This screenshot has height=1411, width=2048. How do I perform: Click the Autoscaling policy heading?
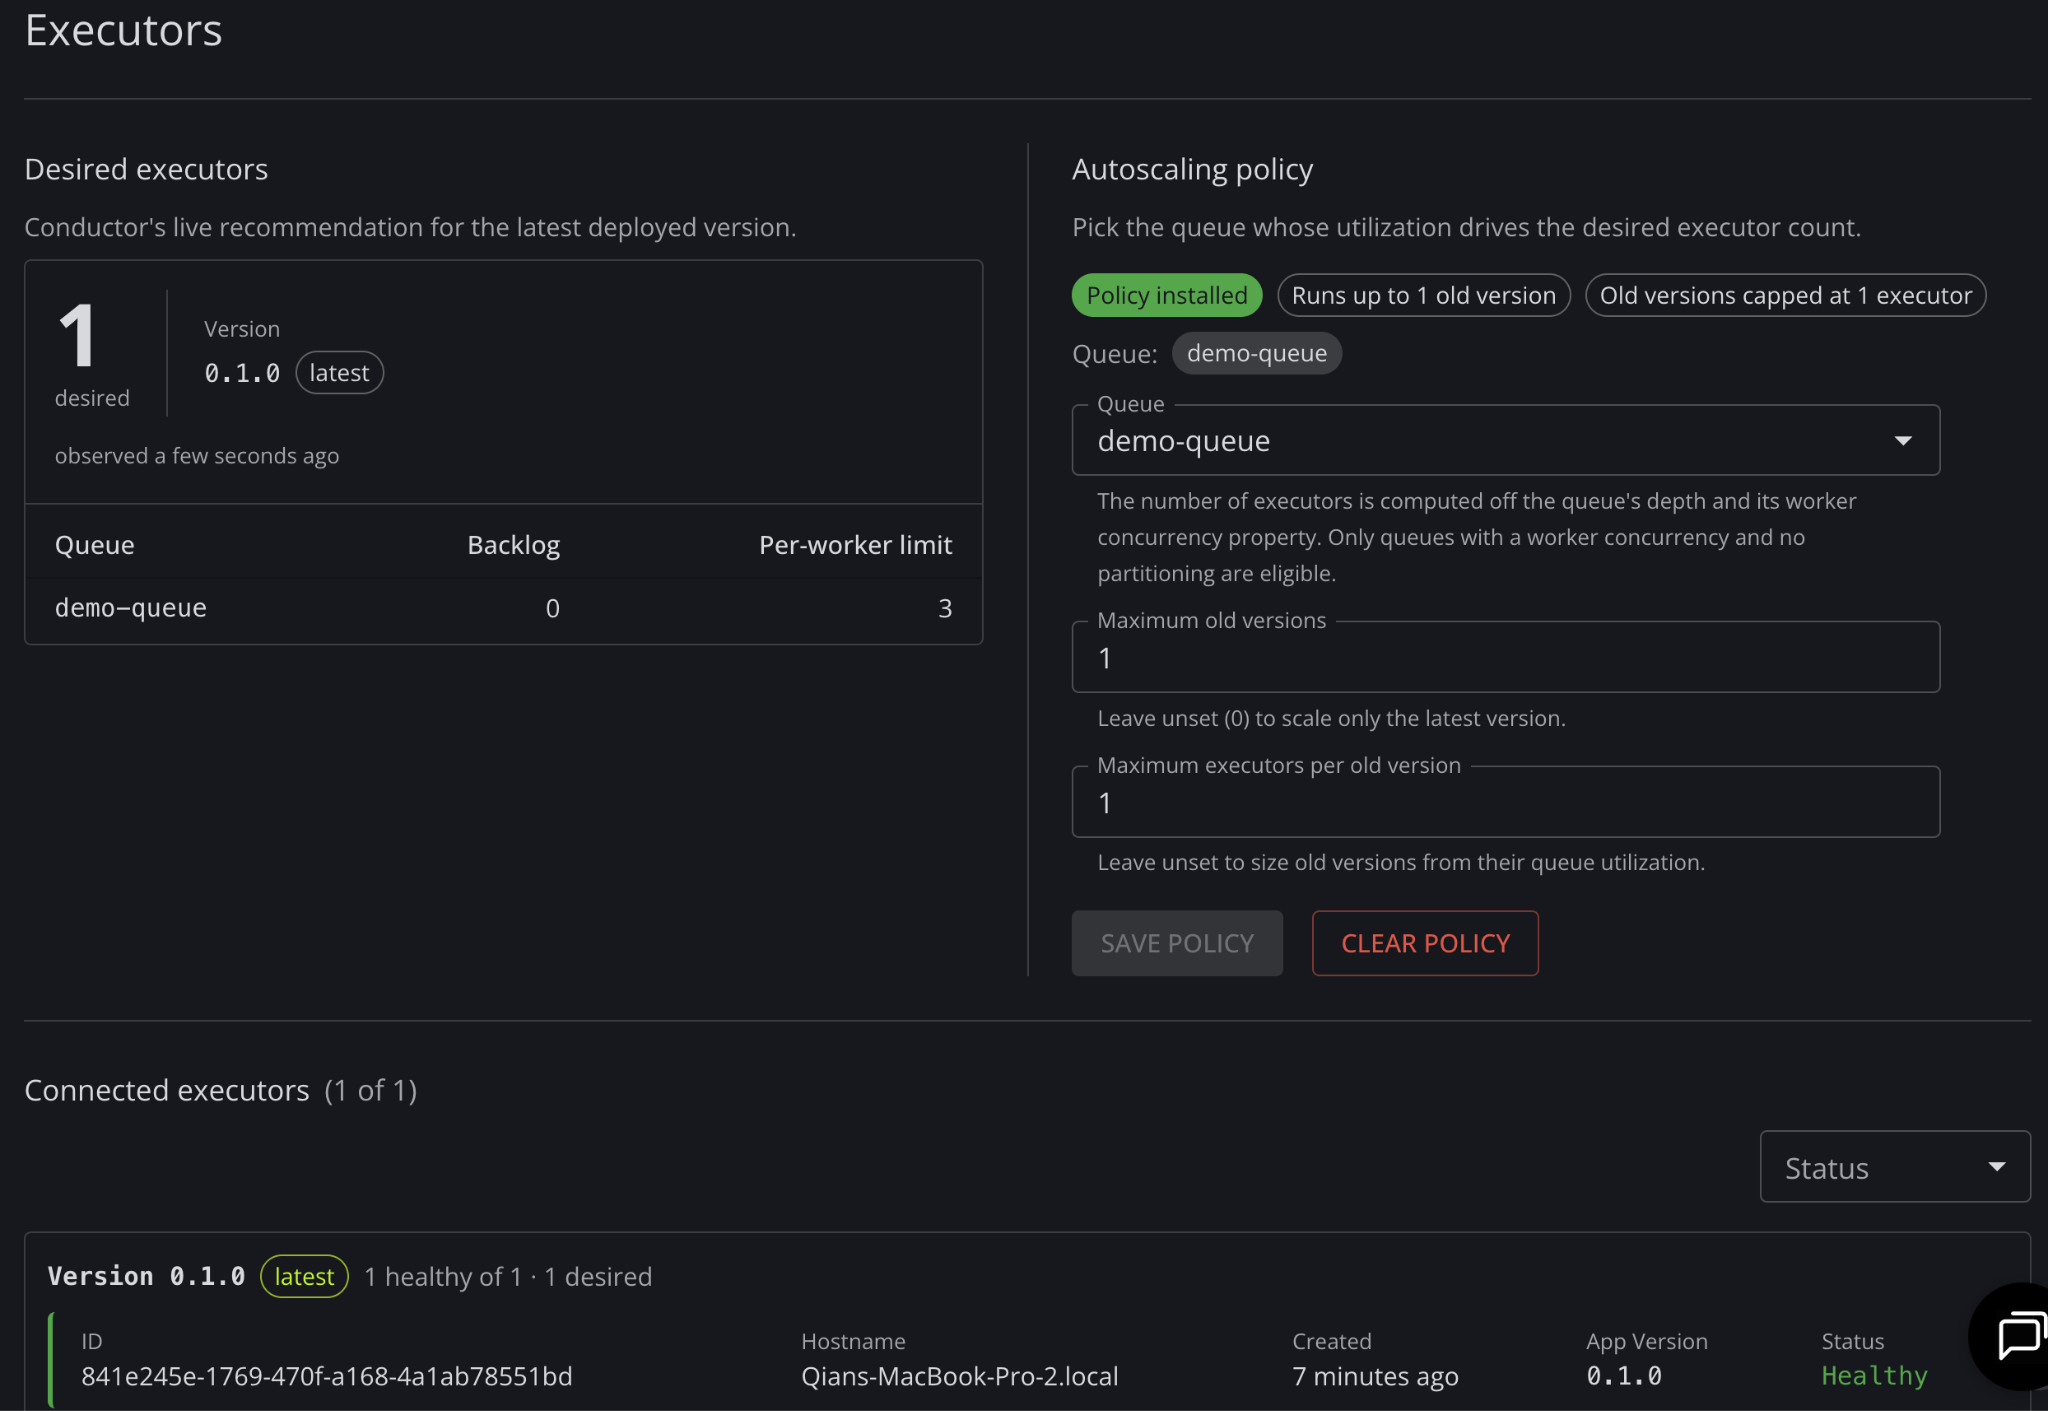coord(1193,170)
